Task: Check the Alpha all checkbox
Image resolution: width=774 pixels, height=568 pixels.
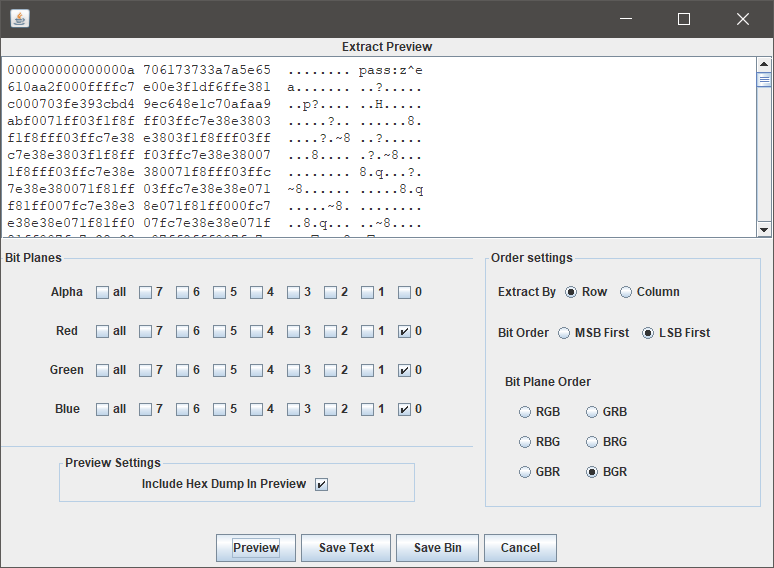Action: [x=102, y=293]
